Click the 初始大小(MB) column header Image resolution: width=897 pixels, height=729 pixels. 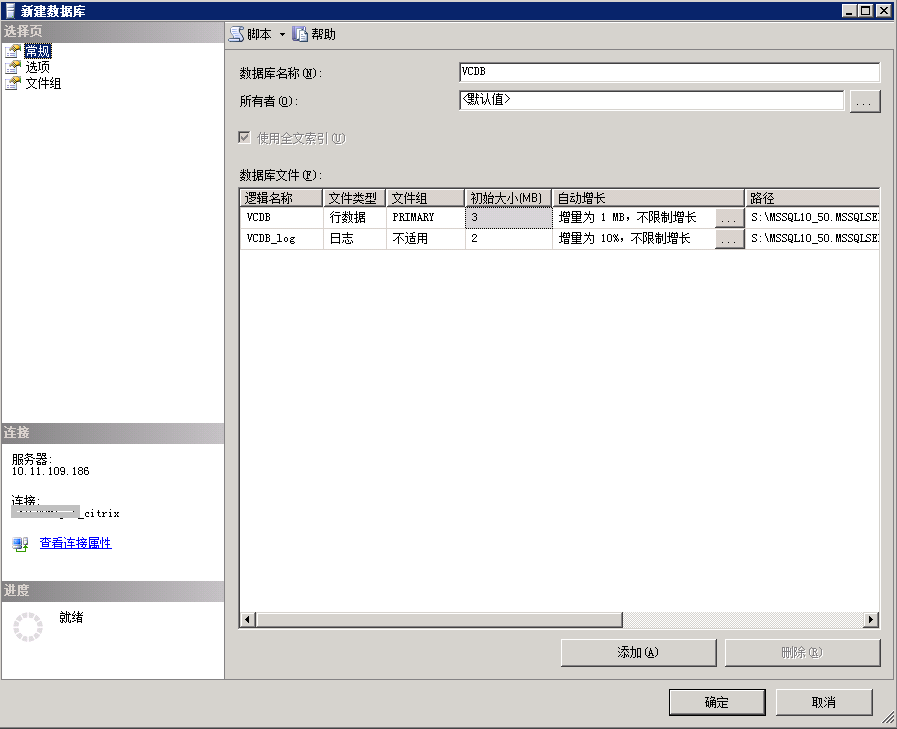[x=508, y=198]
